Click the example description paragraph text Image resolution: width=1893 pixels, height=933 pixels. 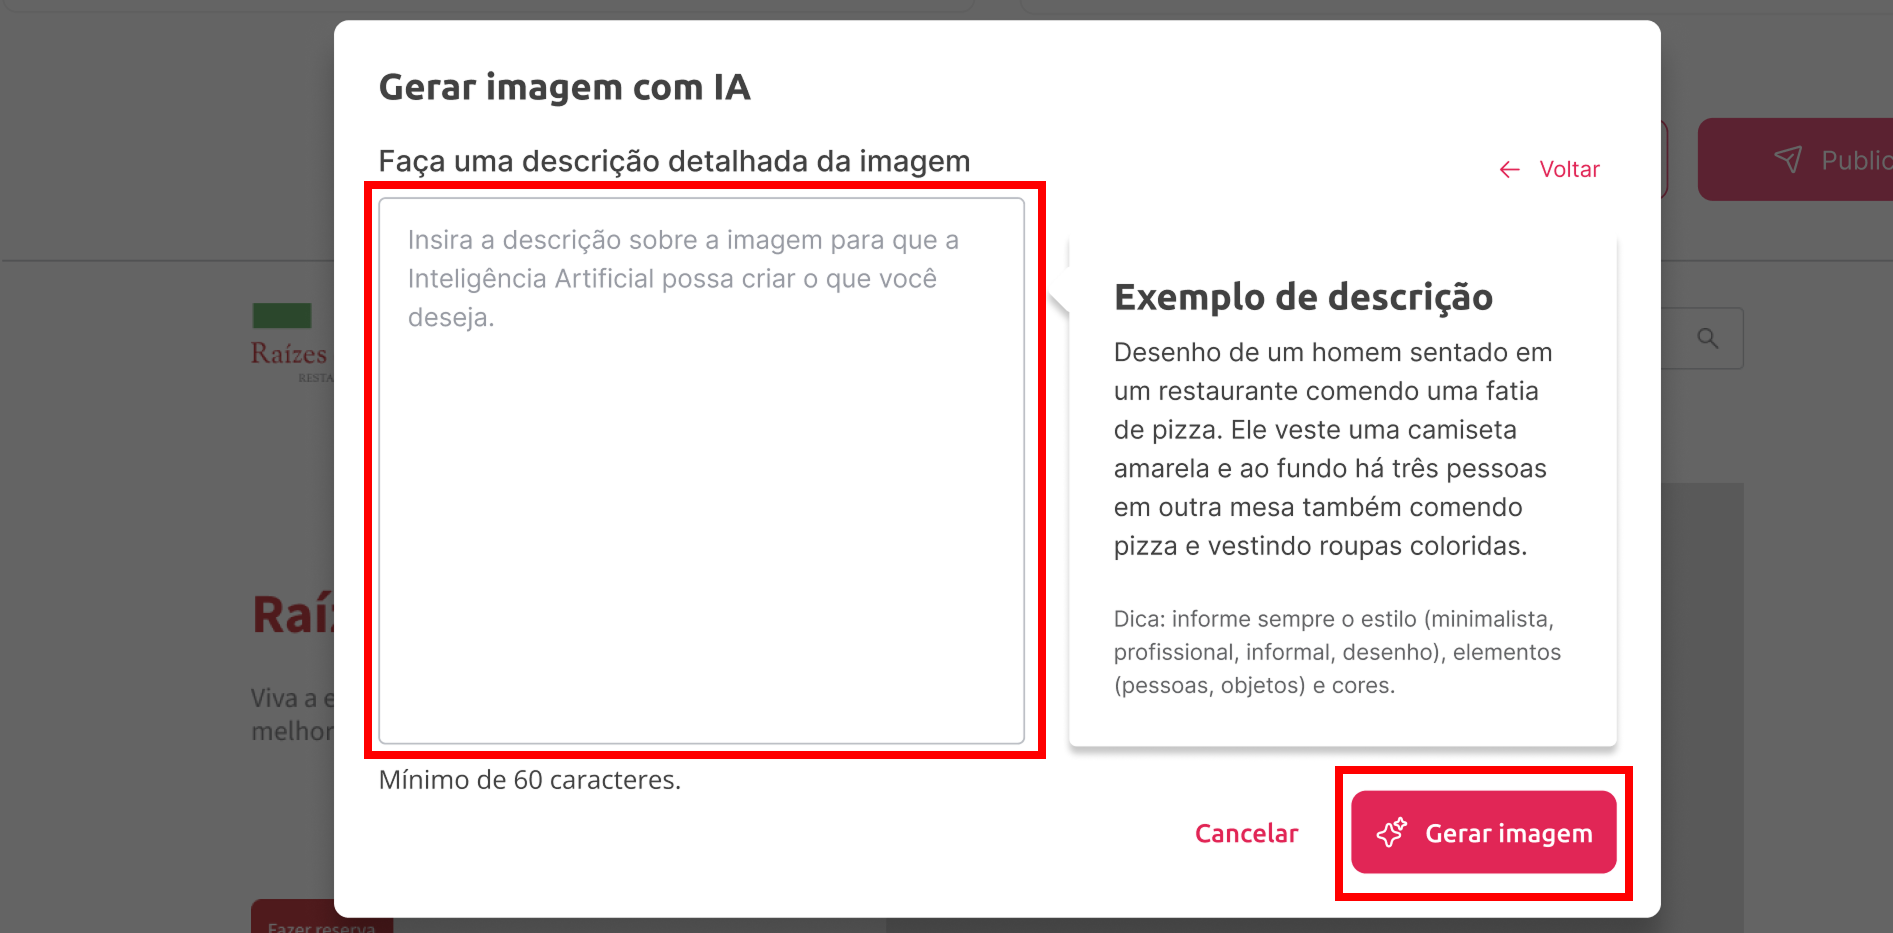(1333, 449)
